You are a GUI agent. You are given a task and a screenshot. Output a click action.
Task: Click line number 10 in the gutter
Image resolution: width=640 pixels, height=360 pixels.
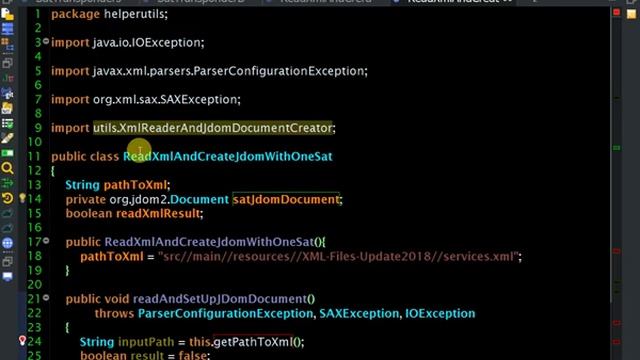click(x=35, y=142)
